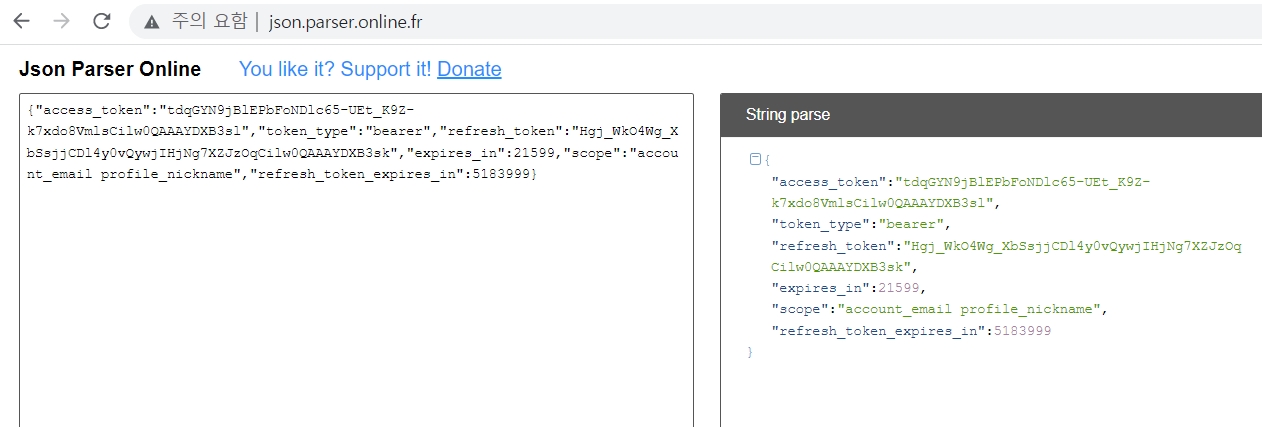Click the "You like it? Support it!" text

coord(335,69)
